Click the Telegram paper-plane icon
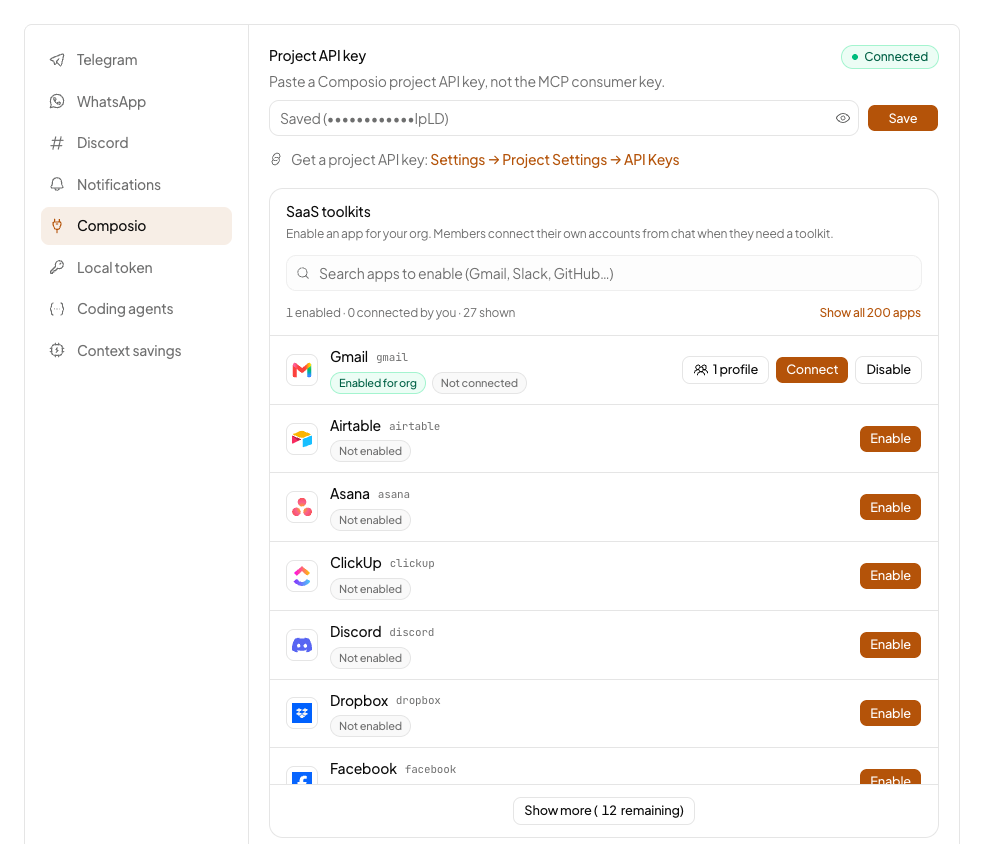The width and height of the screenshot is (984, 844). tap(57, 60)
